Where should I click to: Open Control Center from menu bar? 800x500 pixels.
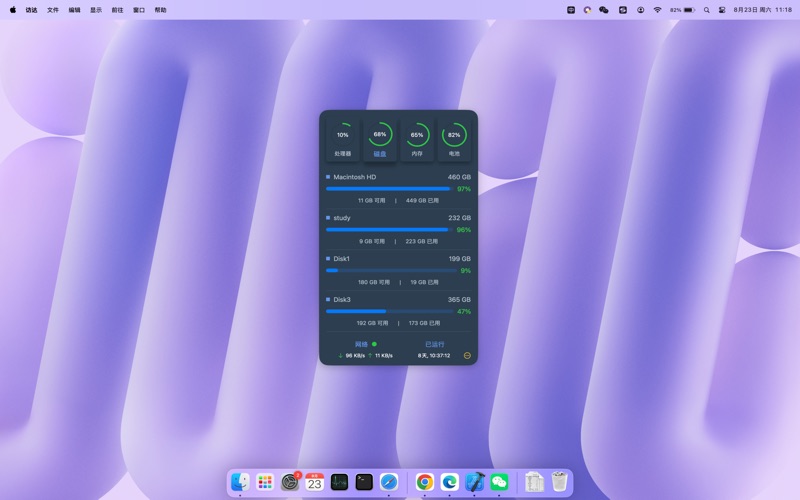pyautogui.click(x=722, y=10)
